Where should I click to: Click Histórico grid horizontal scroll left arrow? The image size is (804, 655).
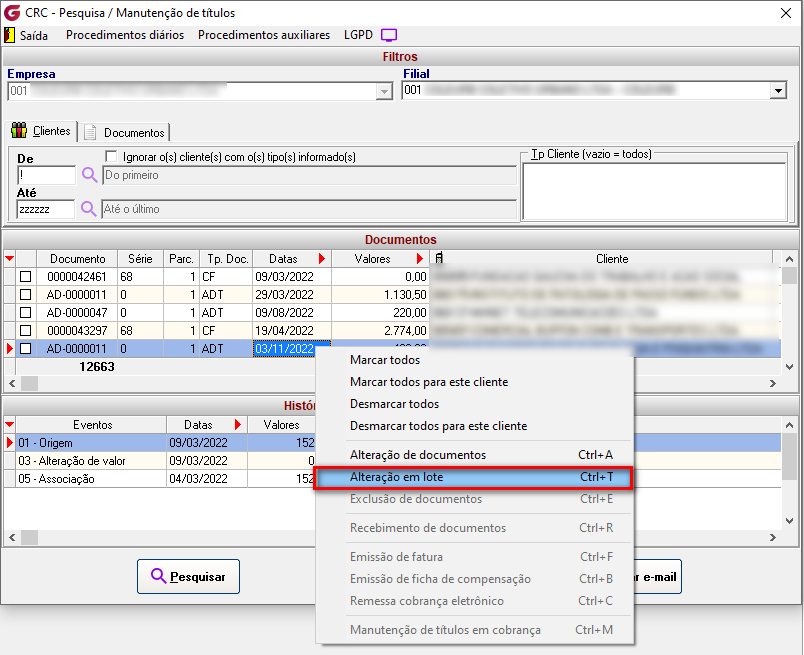[x=12, y=538]
